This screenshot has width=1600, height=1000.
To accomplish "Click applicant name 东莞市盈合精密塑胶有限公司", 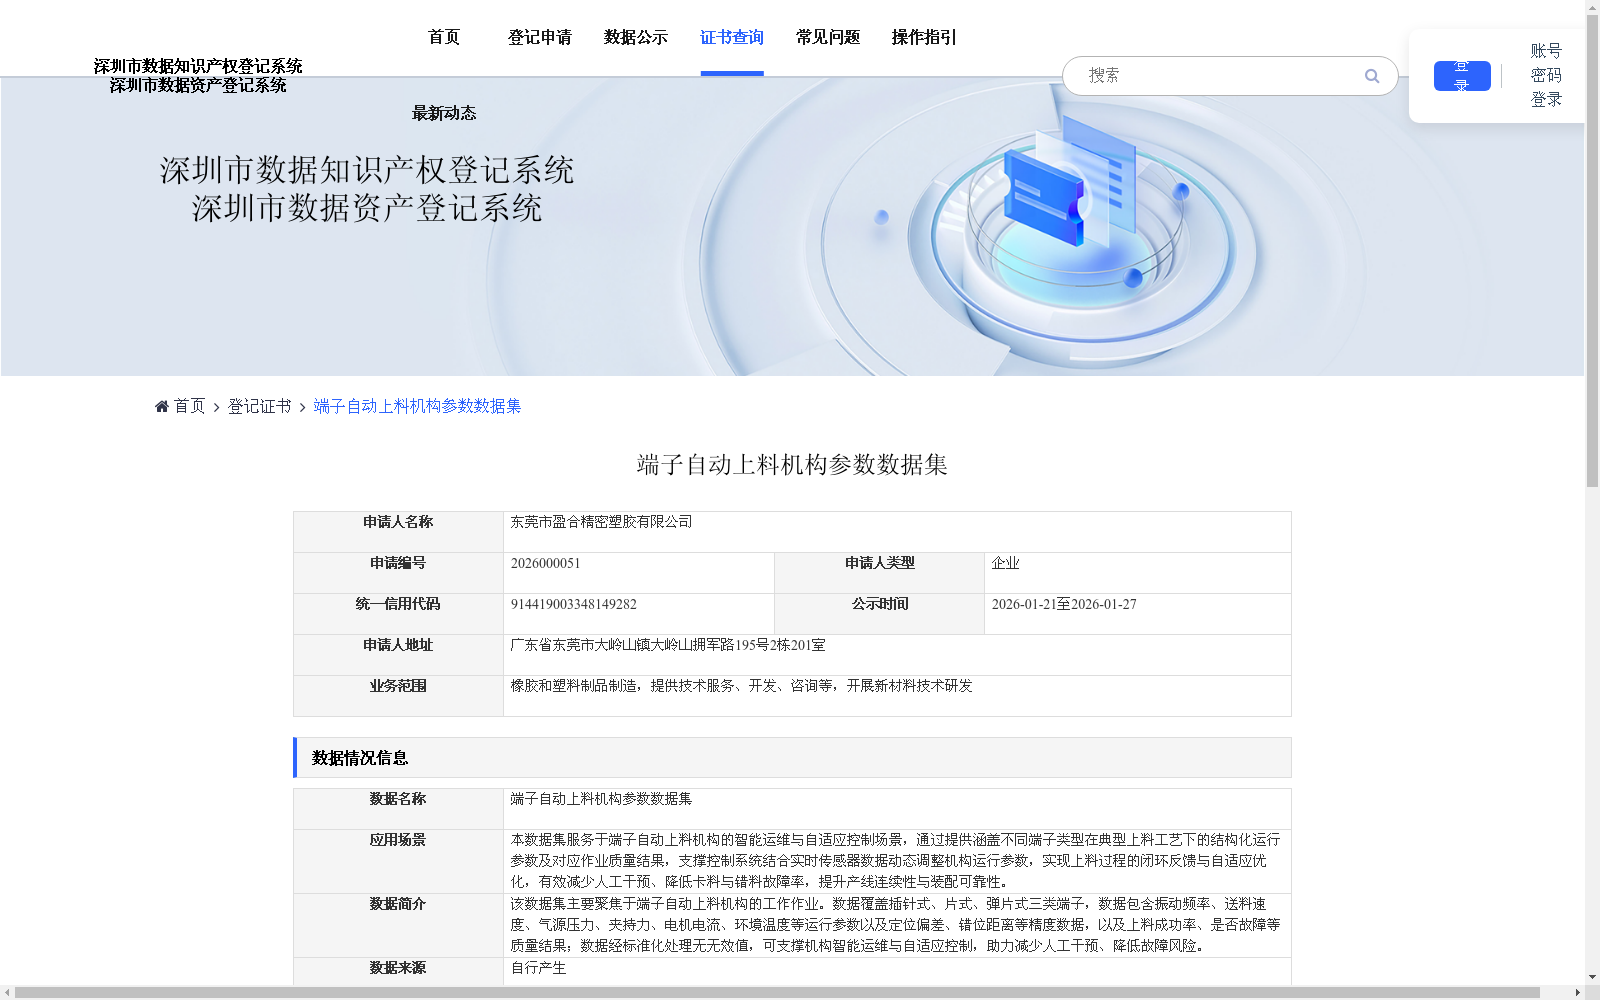I will pos(601,522).
